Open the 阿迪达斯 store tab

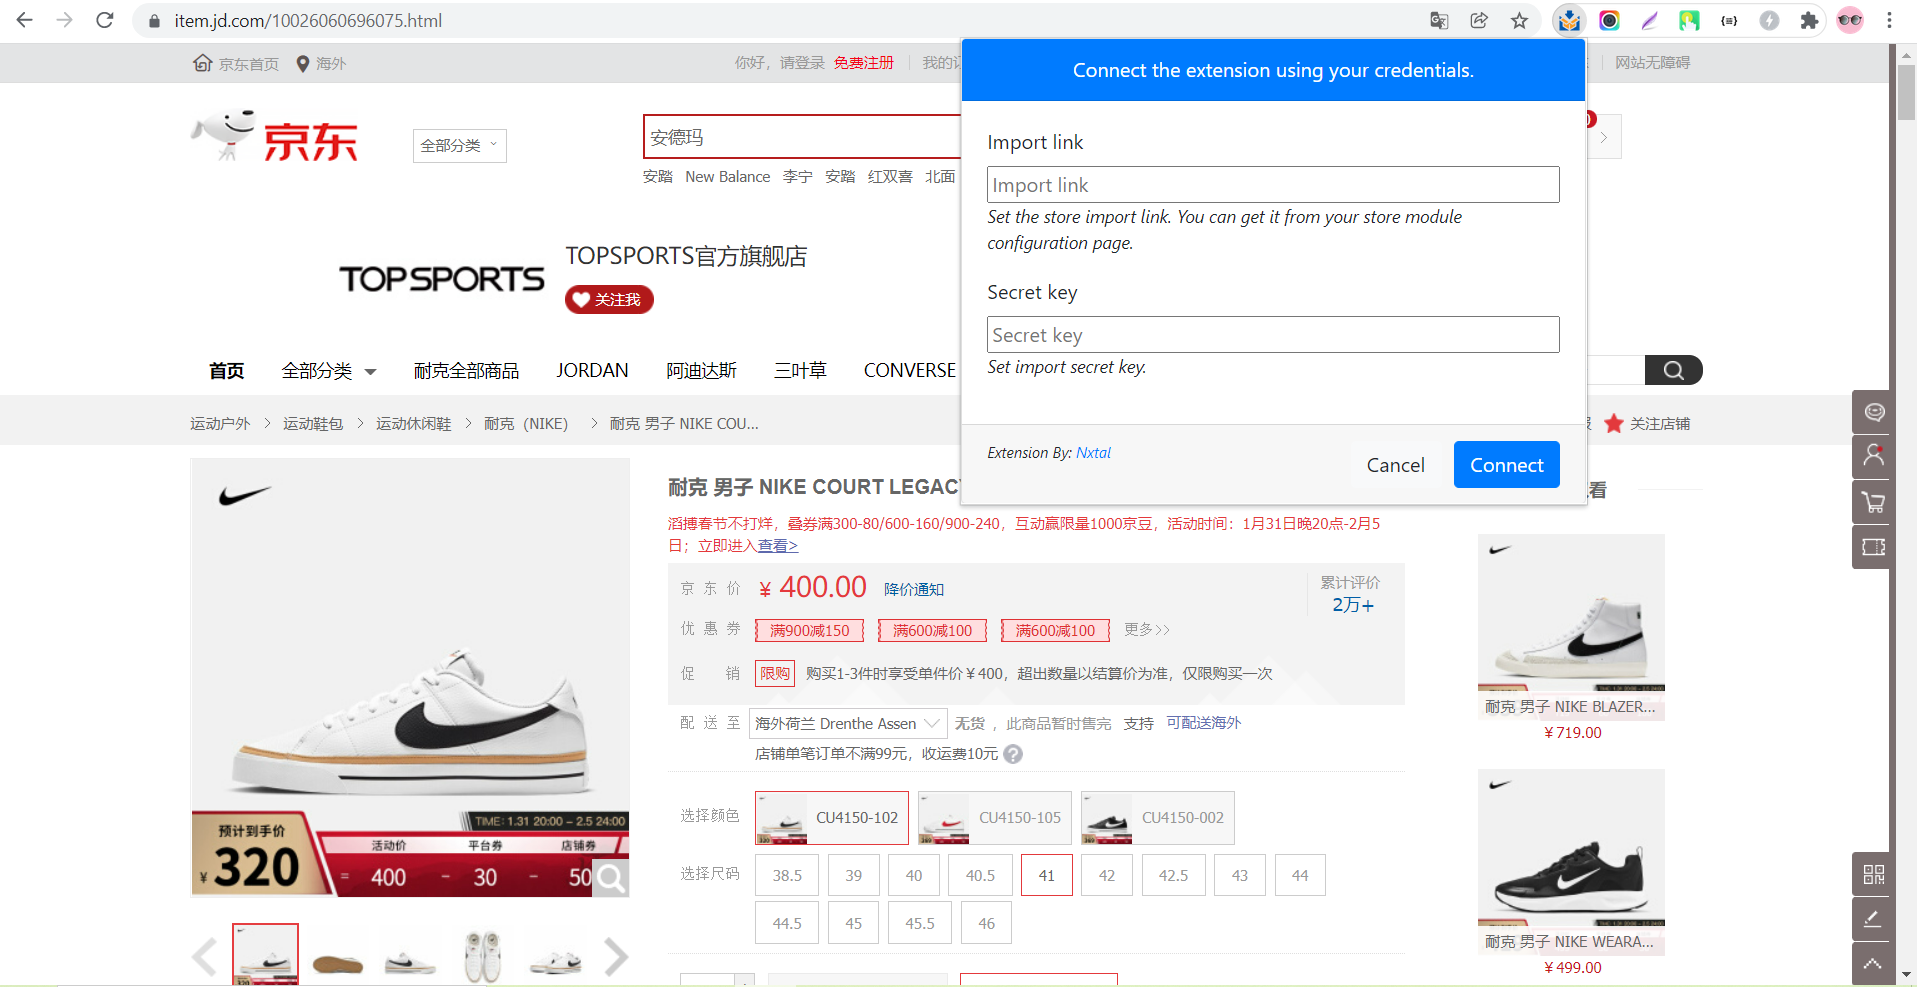[x=701, y=371]
